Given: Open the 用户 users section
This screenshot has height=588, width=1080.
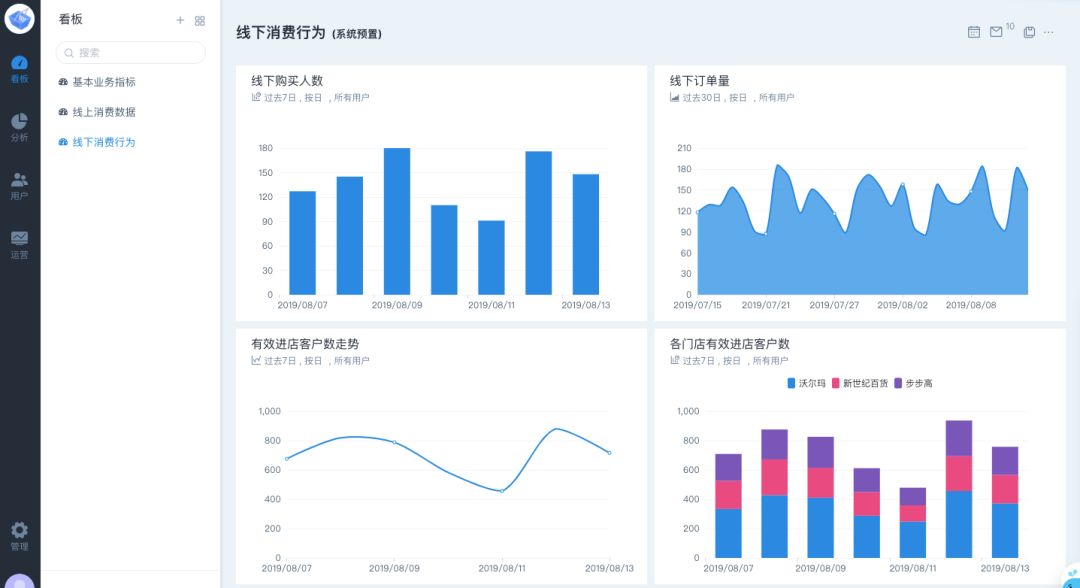Looking at the screenshot, I should tap(19, 186).
